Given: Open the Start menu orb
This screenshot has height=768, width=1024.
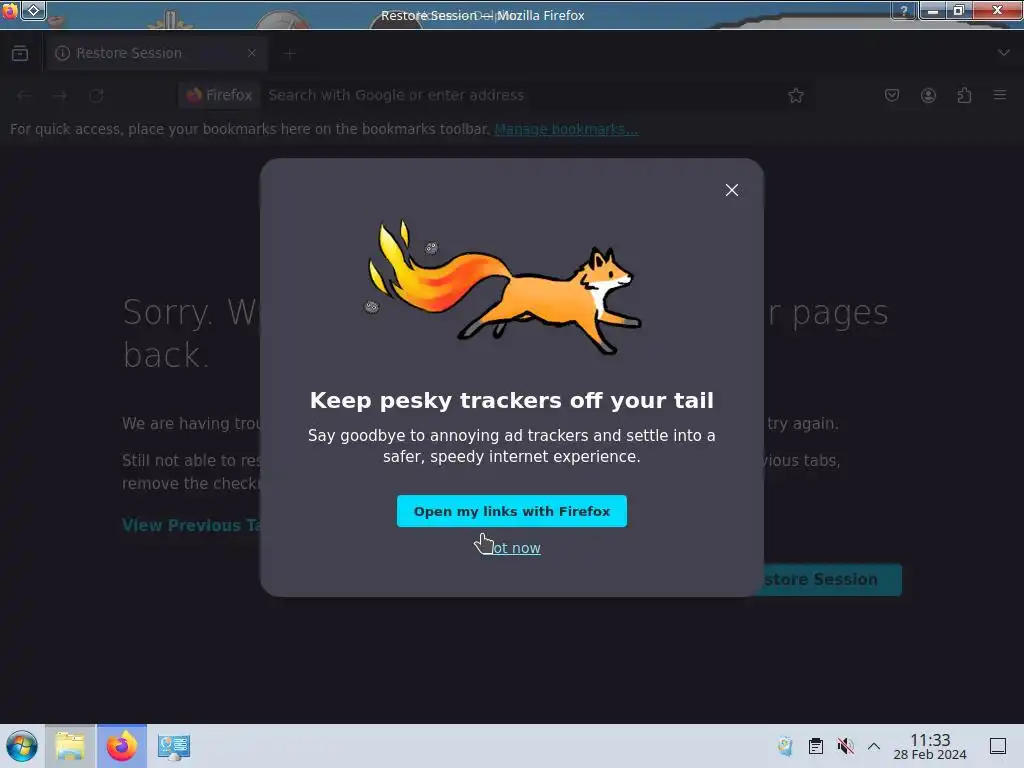Looking at the screenshot, I should tap(22, 746).
